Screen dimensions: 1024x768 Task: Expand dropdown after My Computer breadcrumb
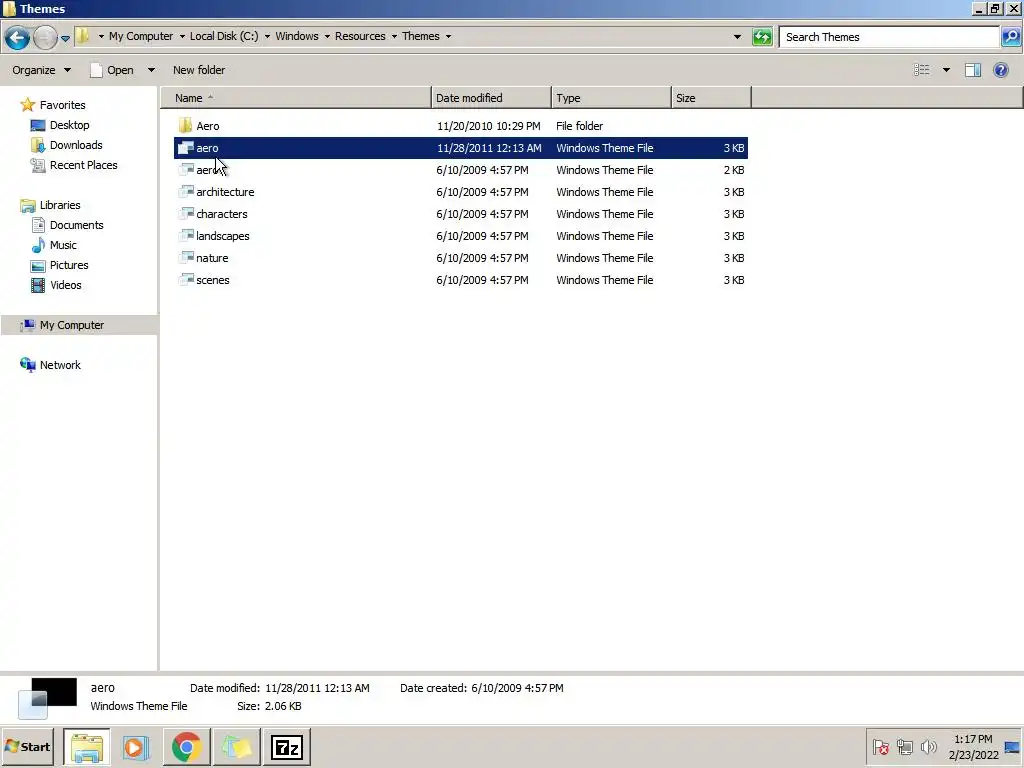tap(182, 37)
